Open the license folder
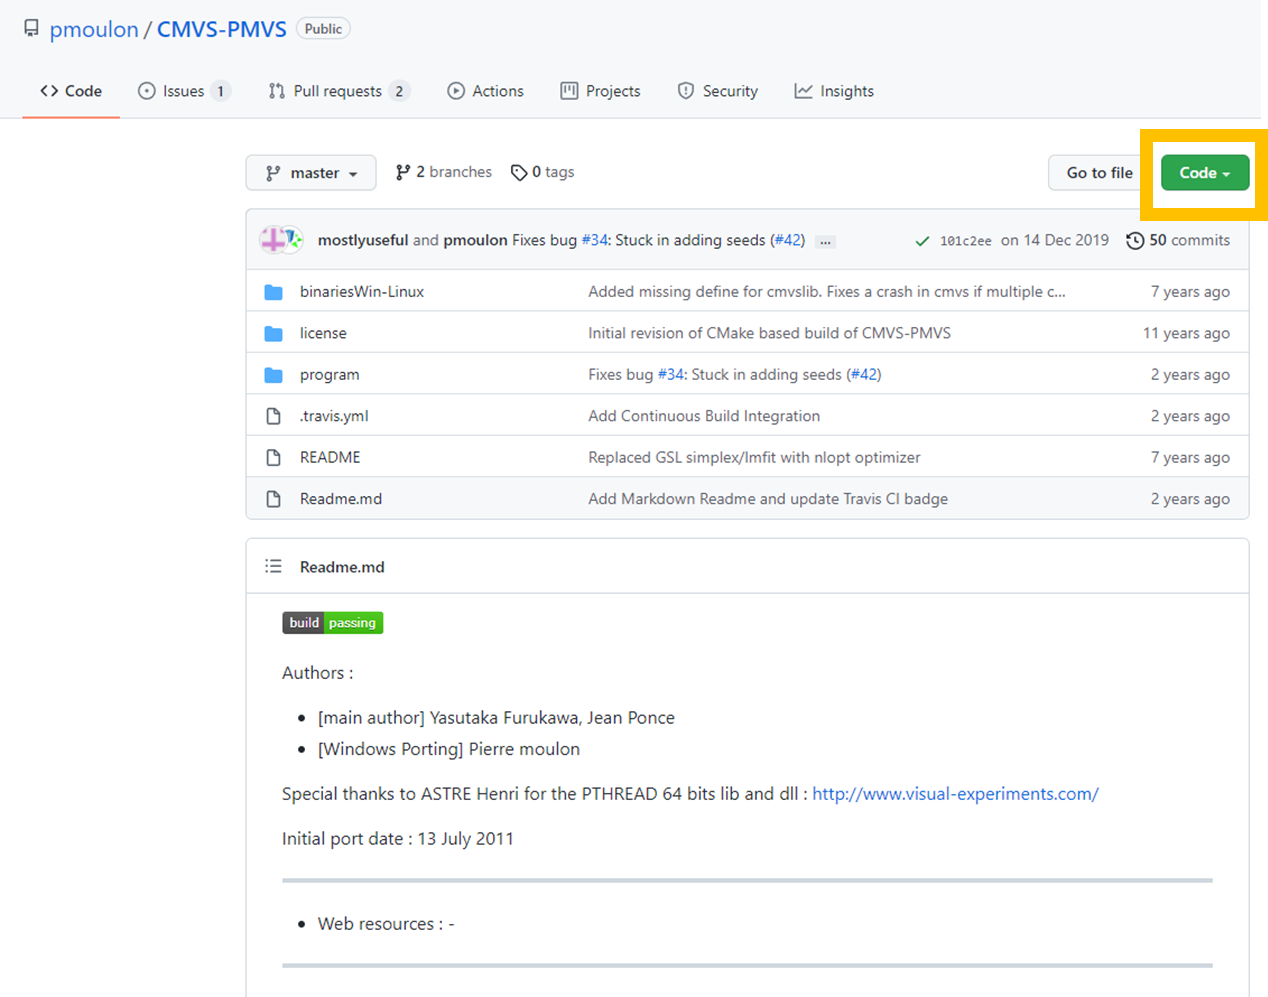 click(323, 333)
